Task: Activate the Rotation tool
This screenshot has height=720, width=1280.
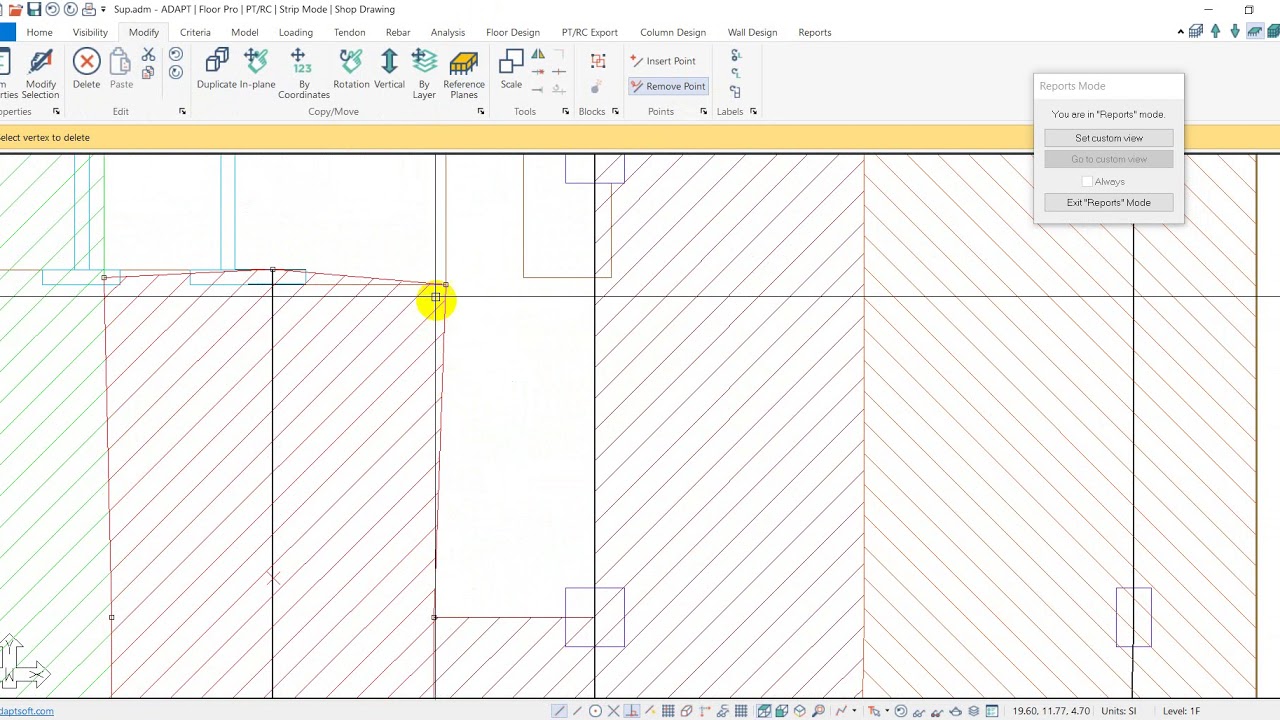Action: point(351,69)
